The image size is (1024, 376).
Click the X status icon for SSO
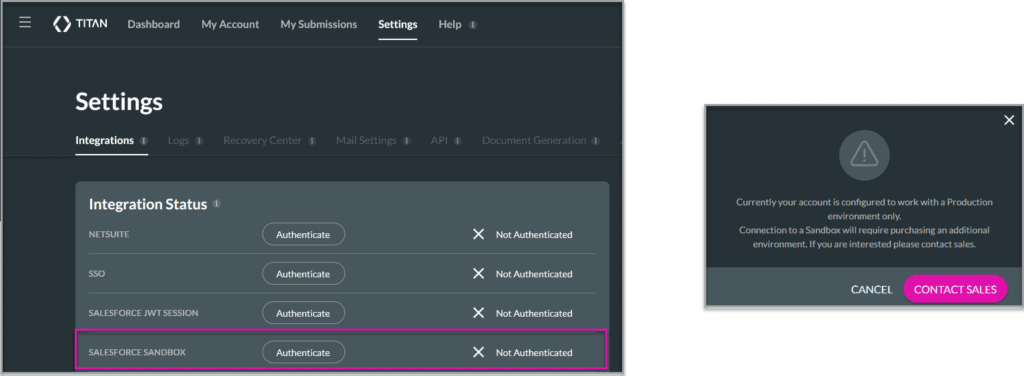[479, 274]
